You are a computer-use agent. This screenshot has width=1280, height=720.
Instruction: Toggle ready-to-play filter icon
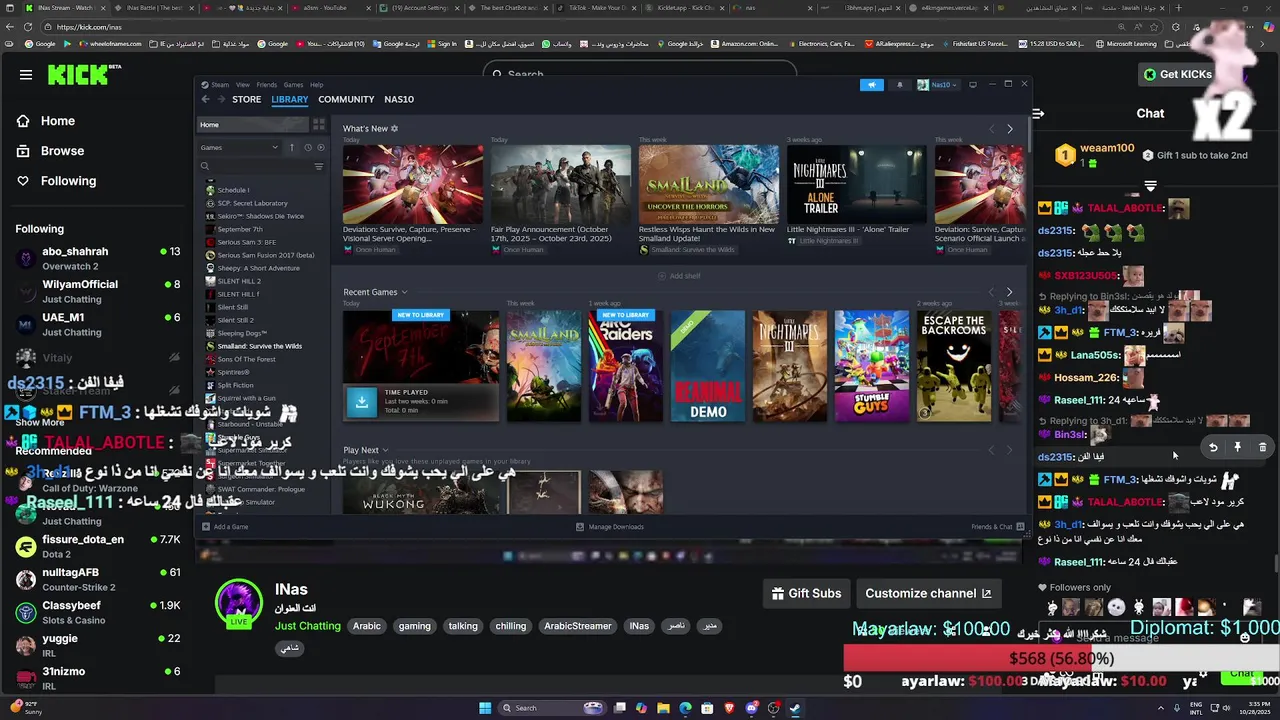tap(320, 147)
